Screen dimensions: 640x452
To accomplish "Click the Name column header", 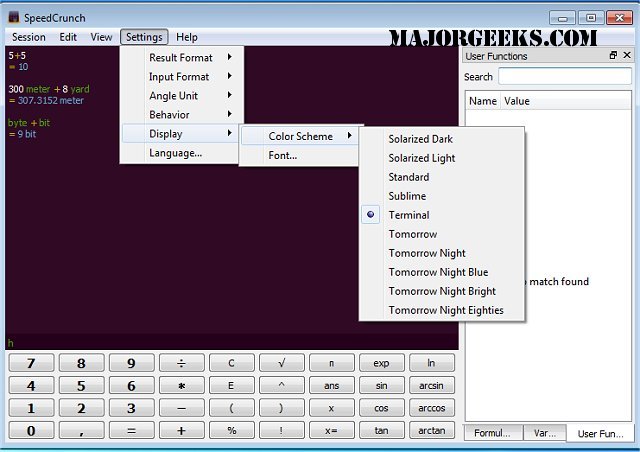I will pyautogui.click(x=482, y=101).
